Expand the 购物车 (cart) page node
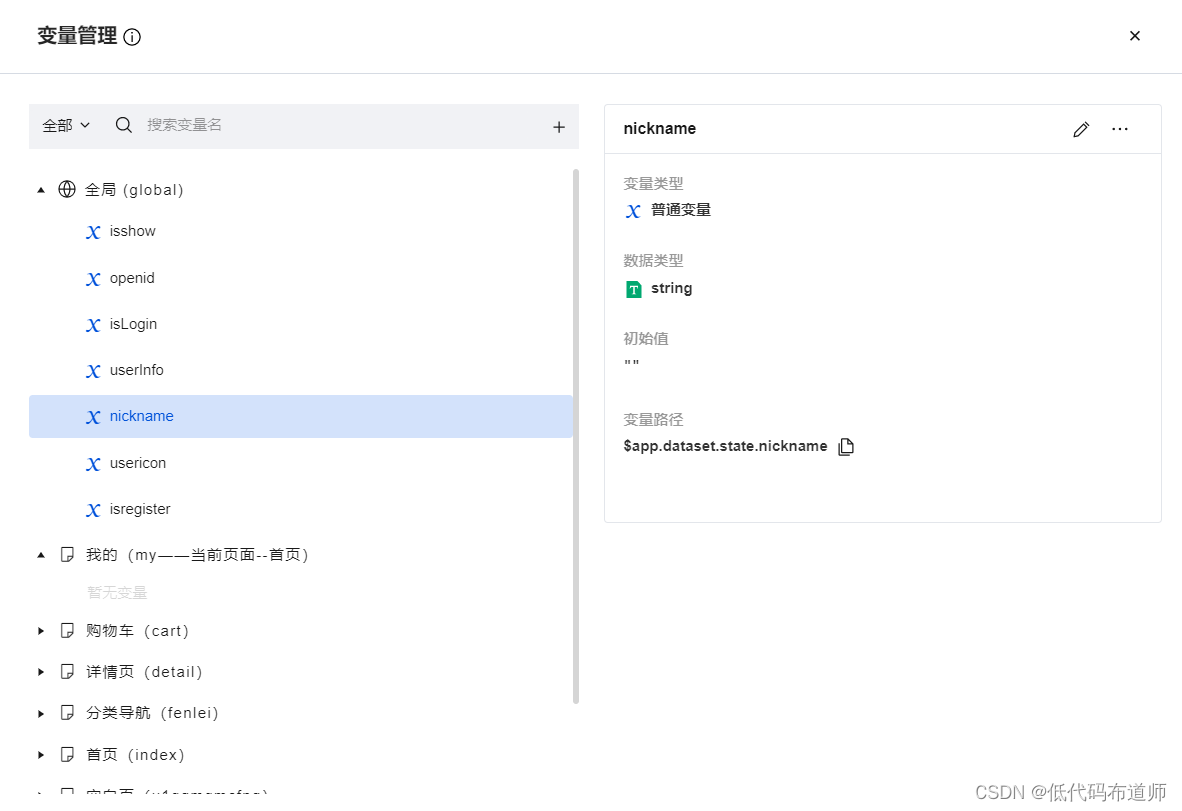1182x811 pixels. tap(41, 631)
